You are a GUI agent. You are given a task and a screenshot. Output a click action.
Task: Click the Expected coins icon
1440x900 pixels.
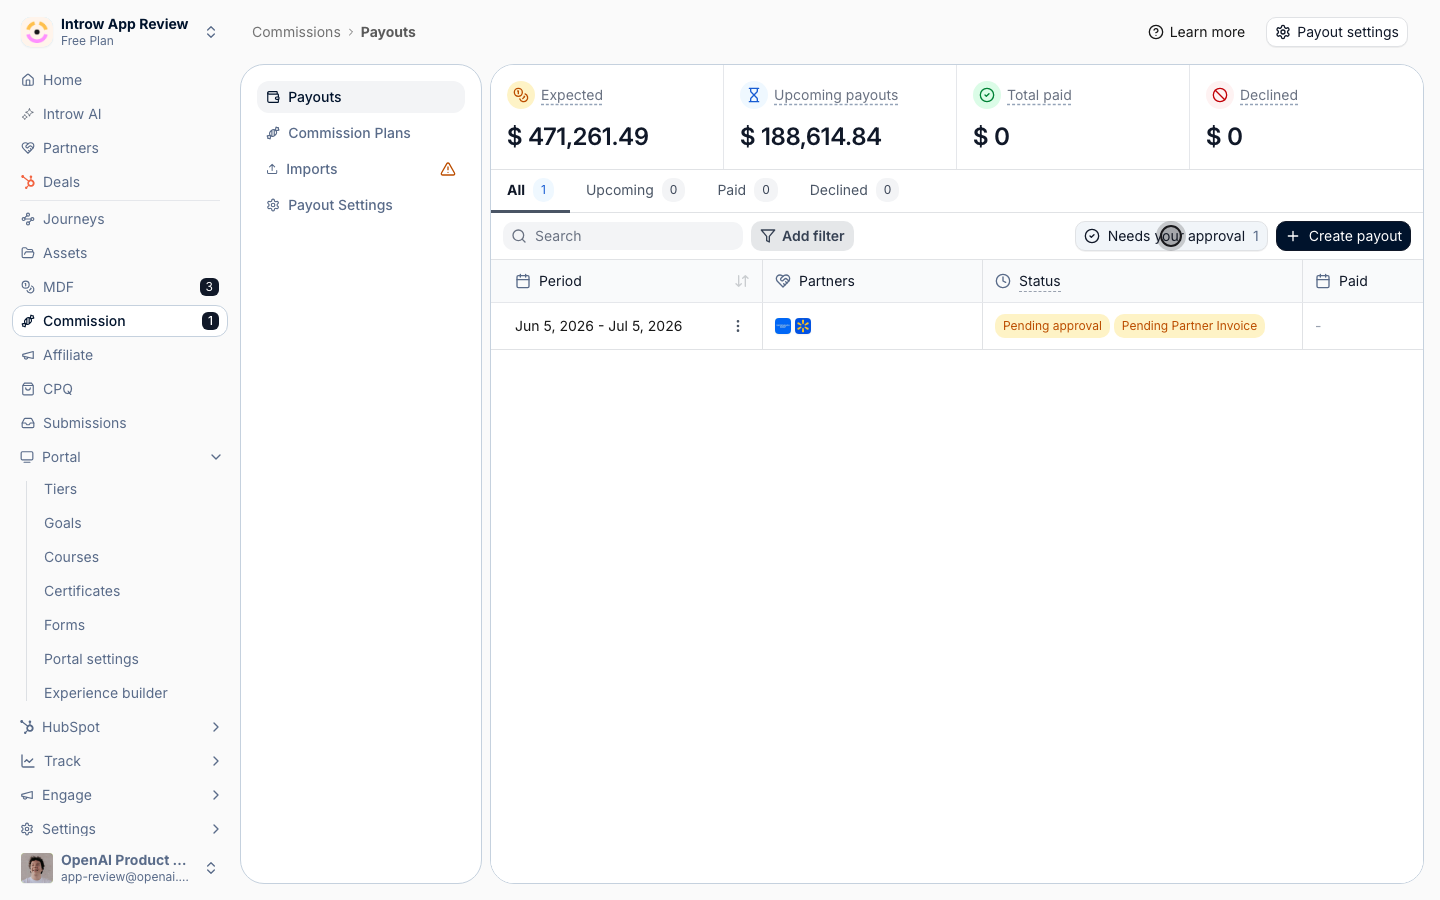520,95
